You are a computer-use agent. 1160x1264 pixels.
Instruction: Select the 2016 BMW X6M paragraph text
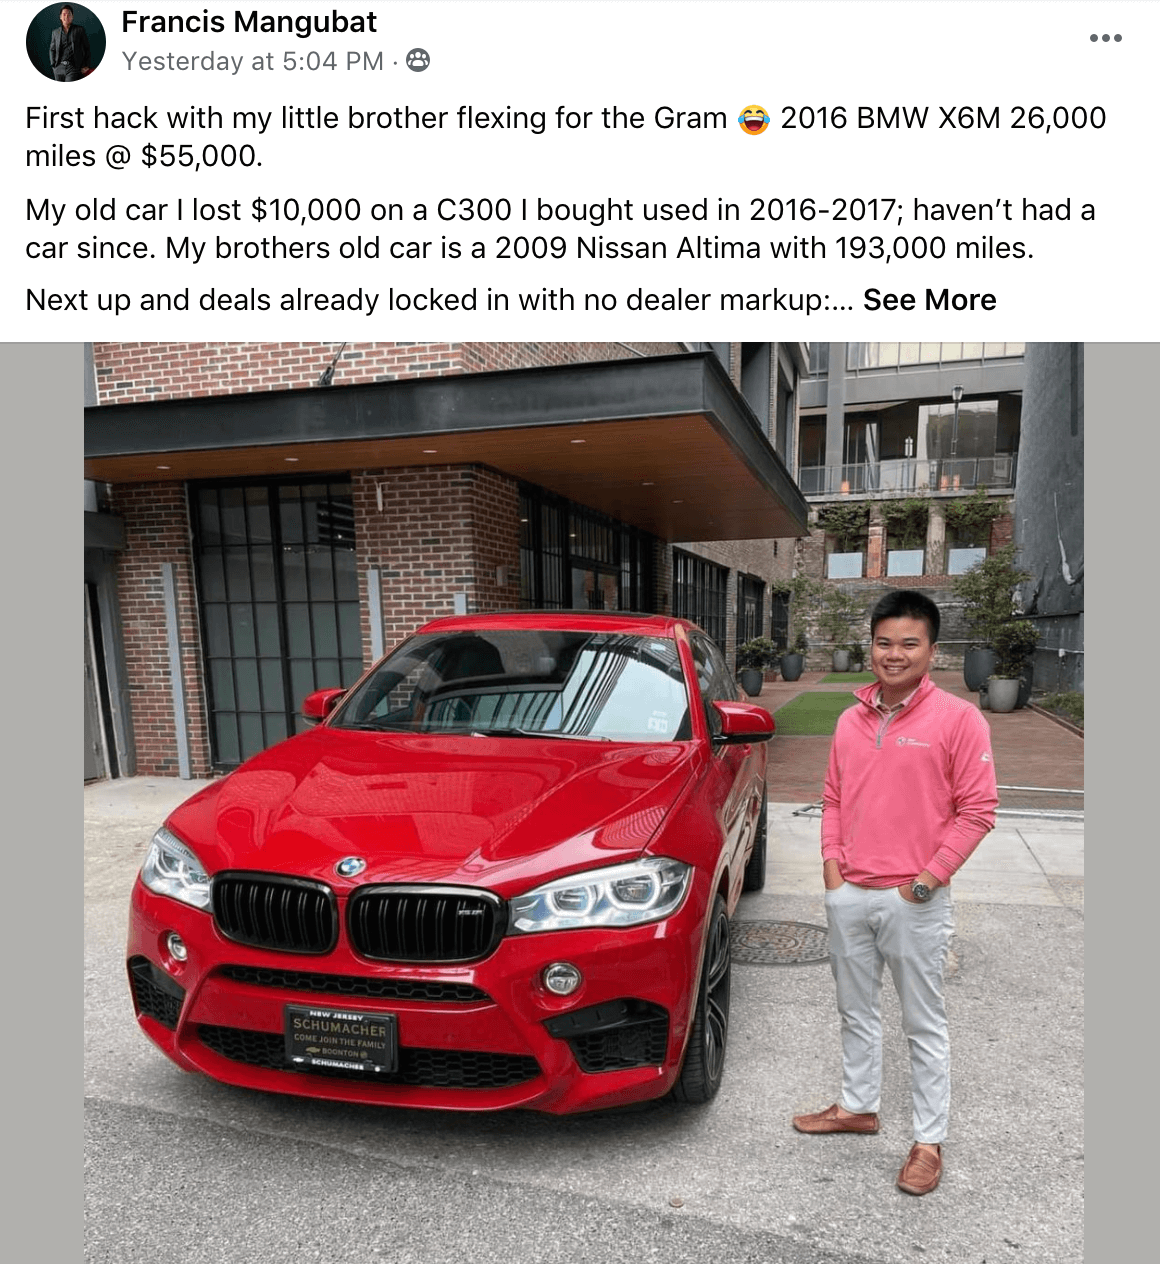[x=565, y=137]
